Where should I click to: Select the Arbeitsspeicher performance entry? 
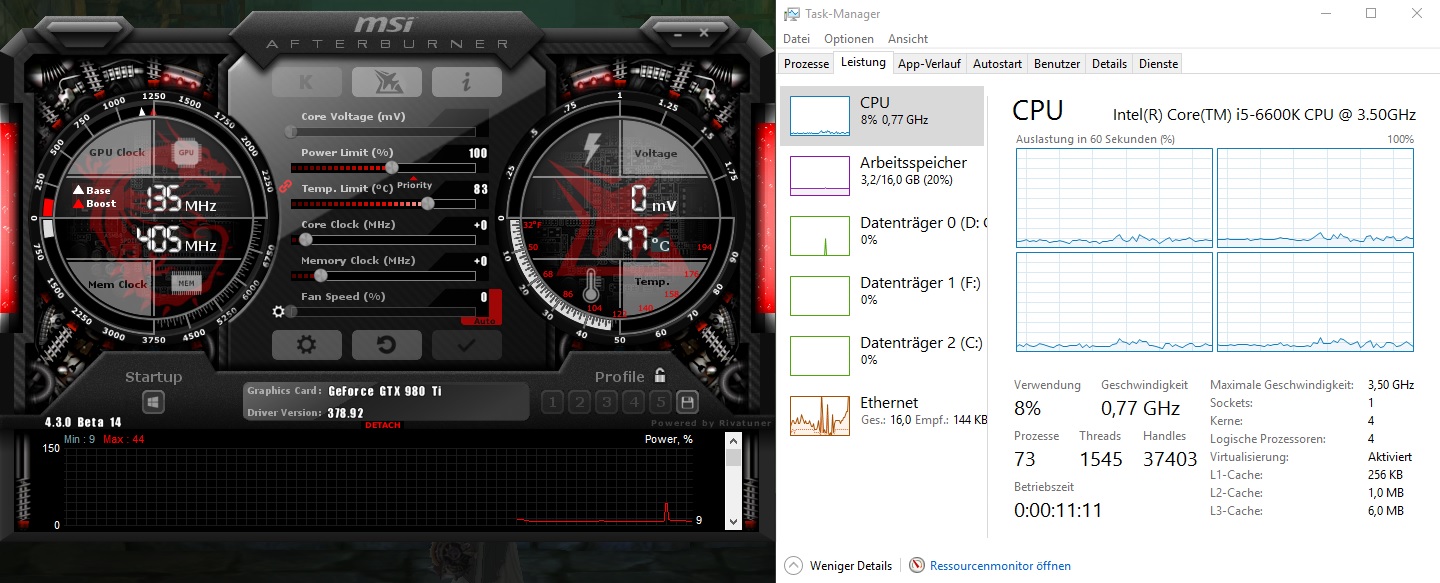882,175
